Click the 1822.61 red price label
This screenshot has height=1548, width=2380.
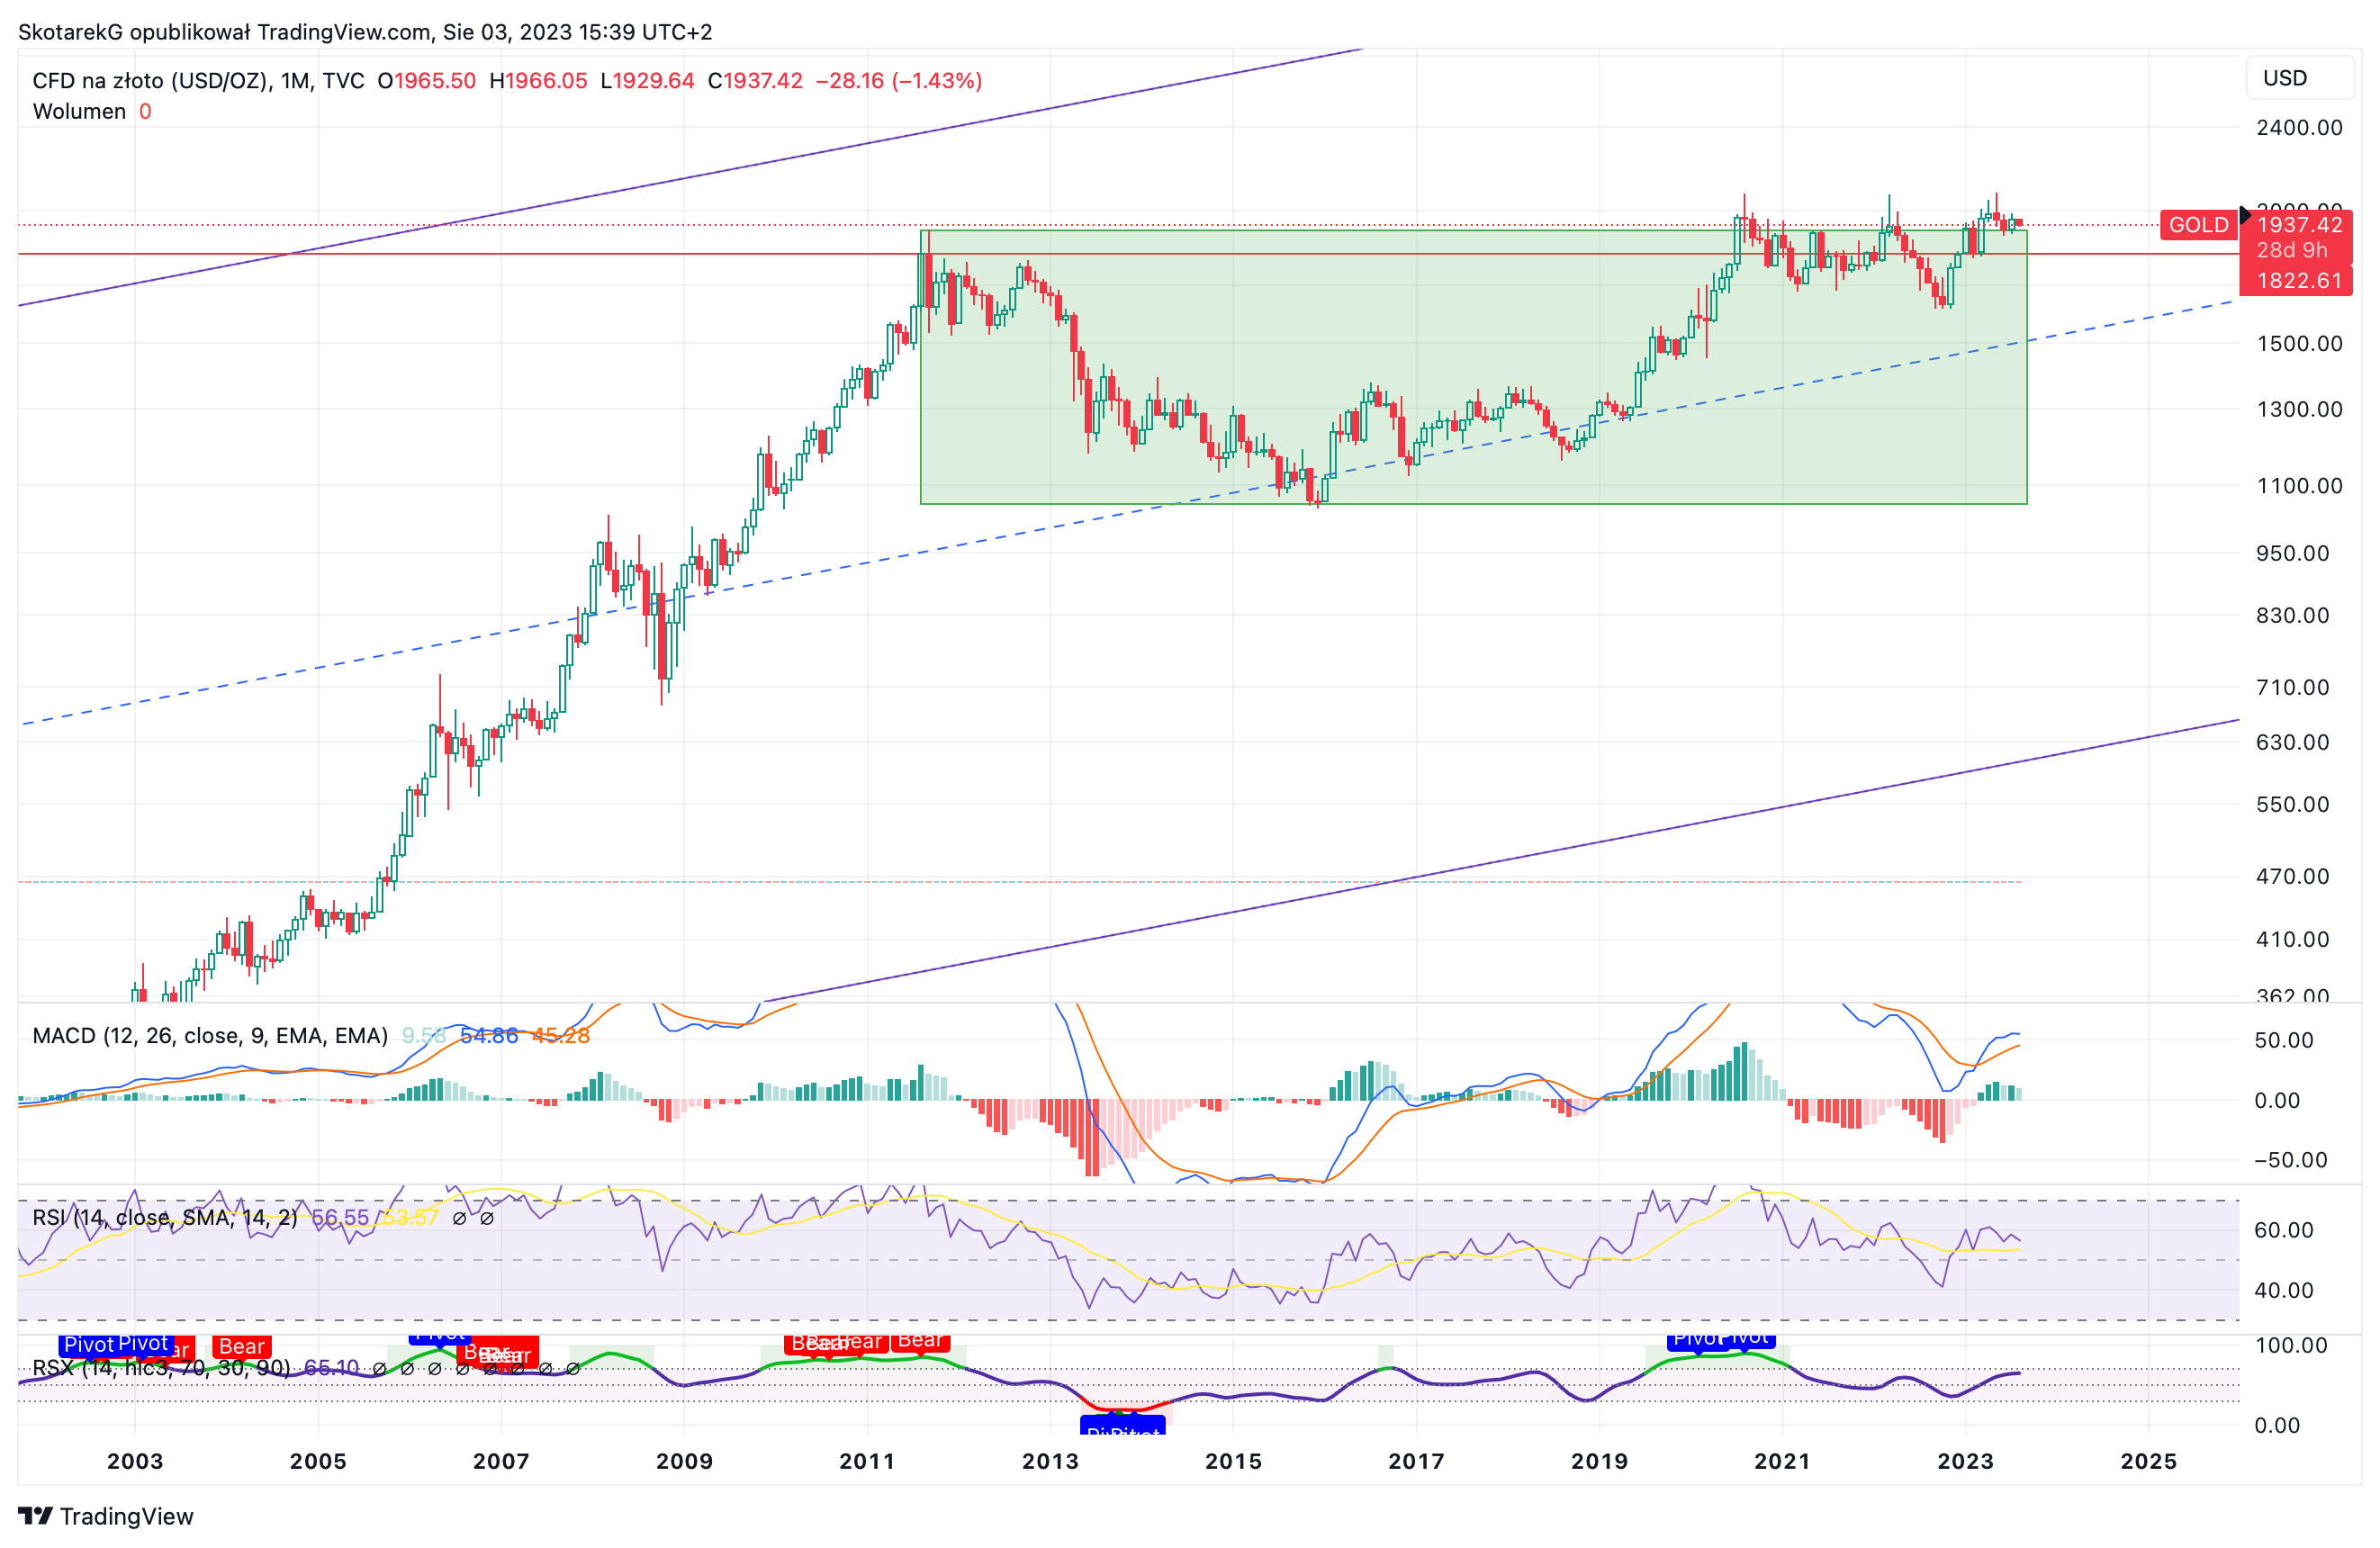pos(2299,281)
